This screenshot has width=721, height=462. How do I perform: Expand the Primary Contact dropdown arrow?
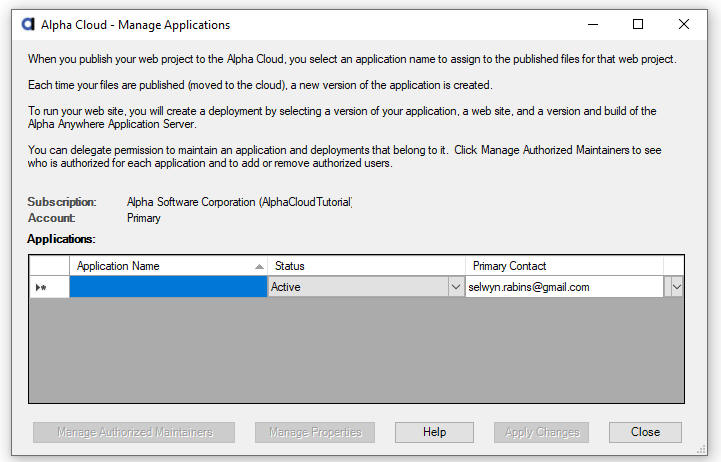tap(676, 287)
